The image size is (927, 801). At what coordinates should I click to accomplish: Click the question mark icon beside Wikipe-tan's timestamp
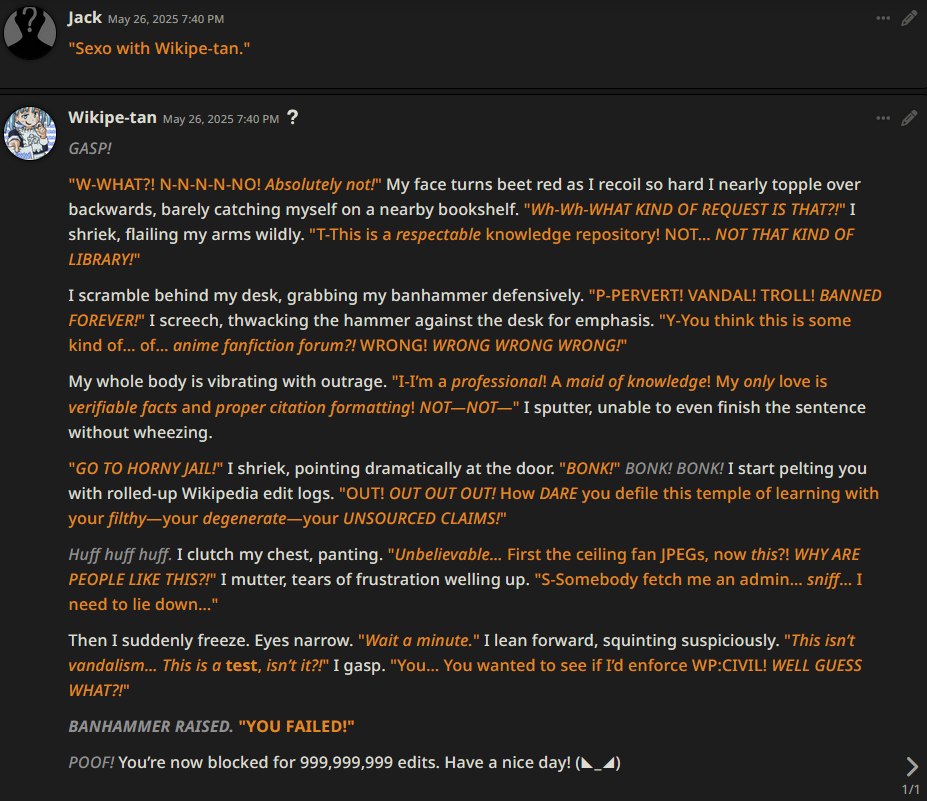(292, 117)
